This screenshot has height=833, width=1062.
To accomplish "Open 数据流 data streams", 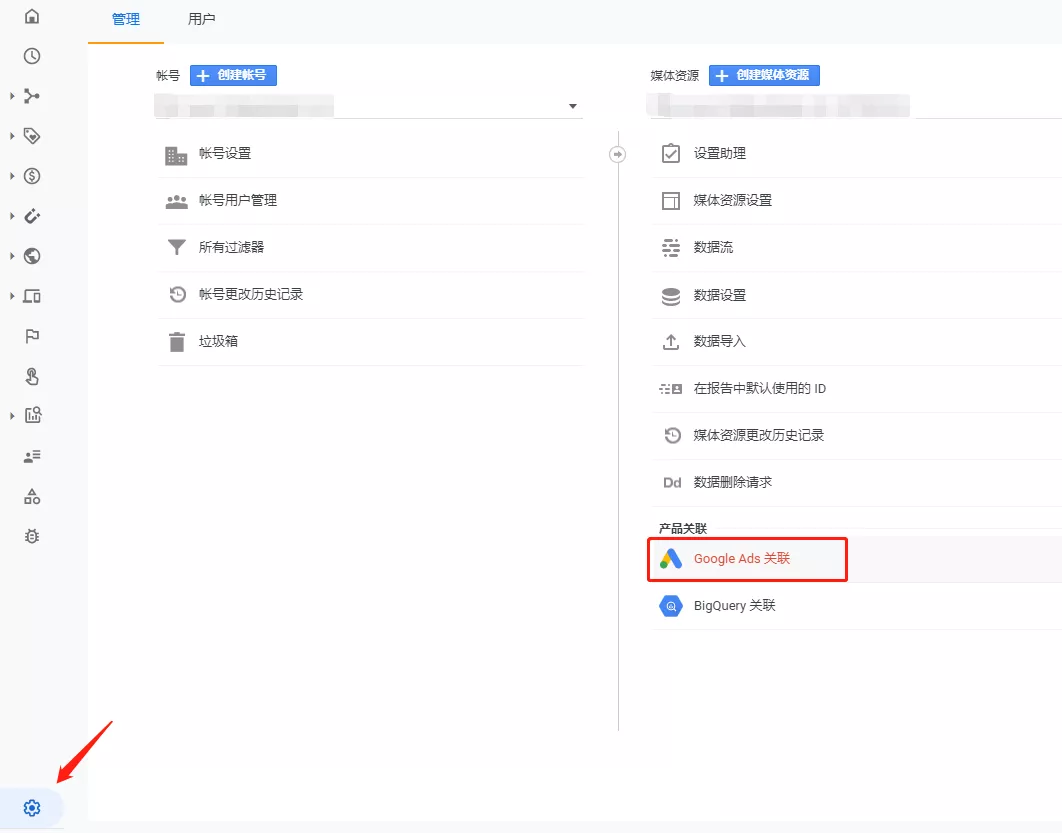I will tap(713, 247).
